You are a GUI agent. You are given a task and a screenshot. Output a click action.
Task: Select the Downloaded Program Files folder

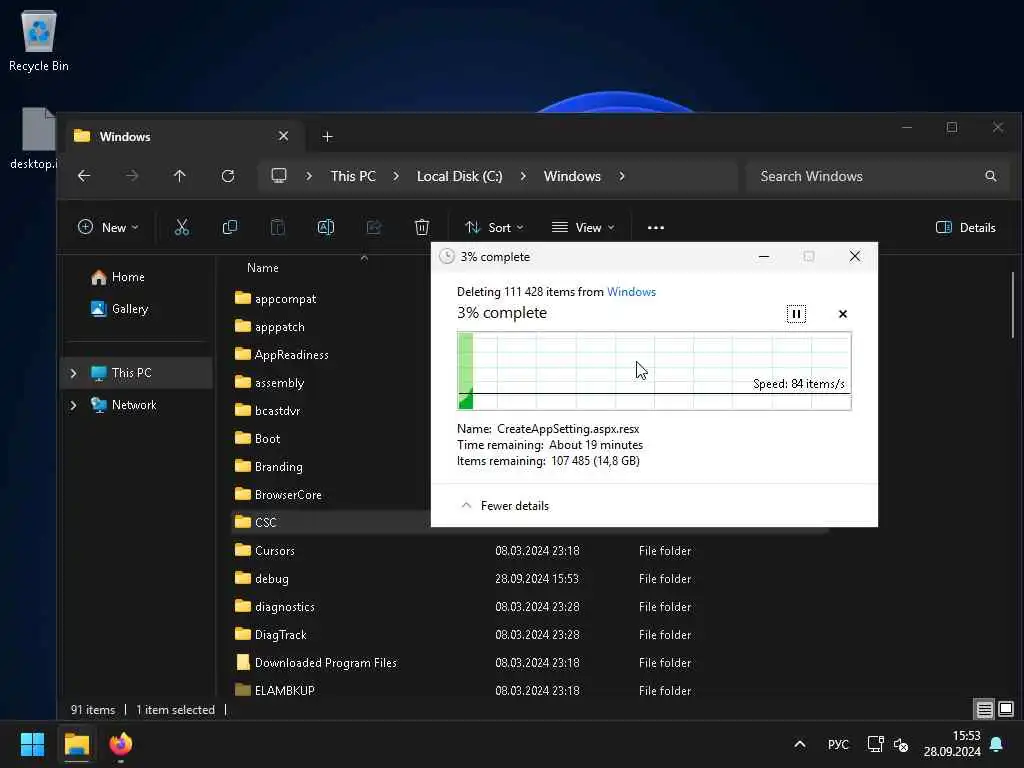(316, 663)
